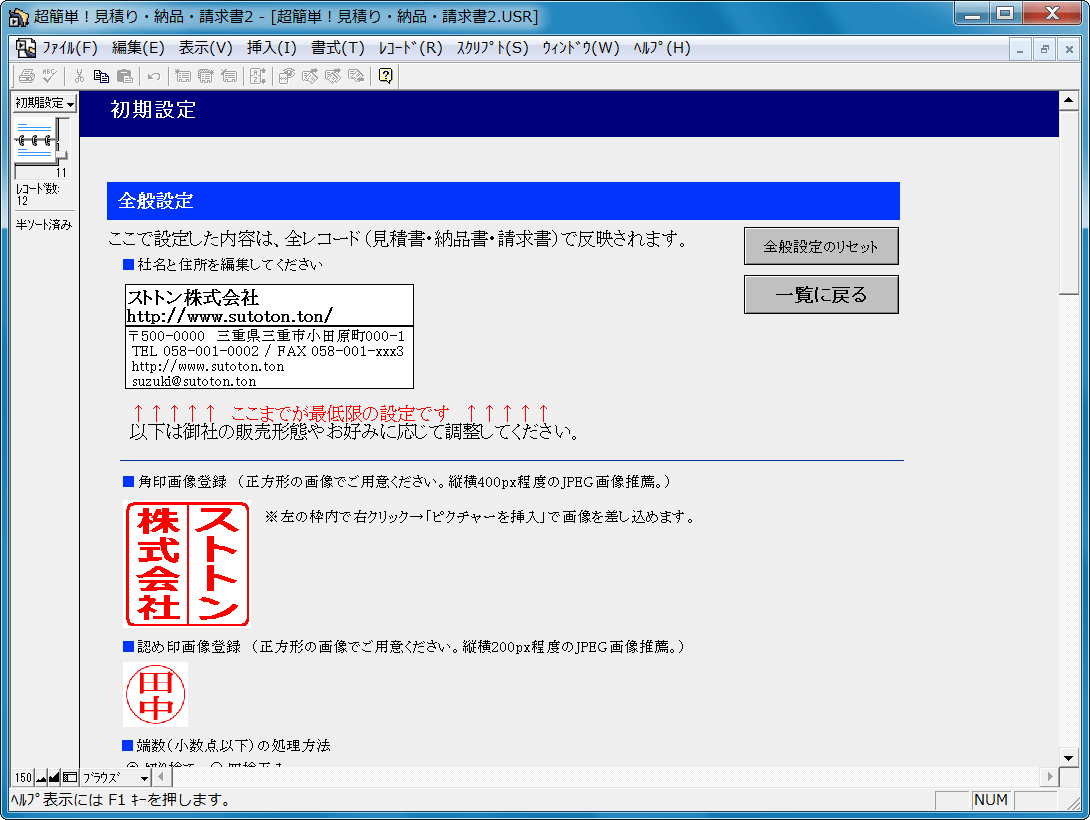Click the Undo arrow icon
This screenshot has width=1090, height=820.
tap(154, 76)
